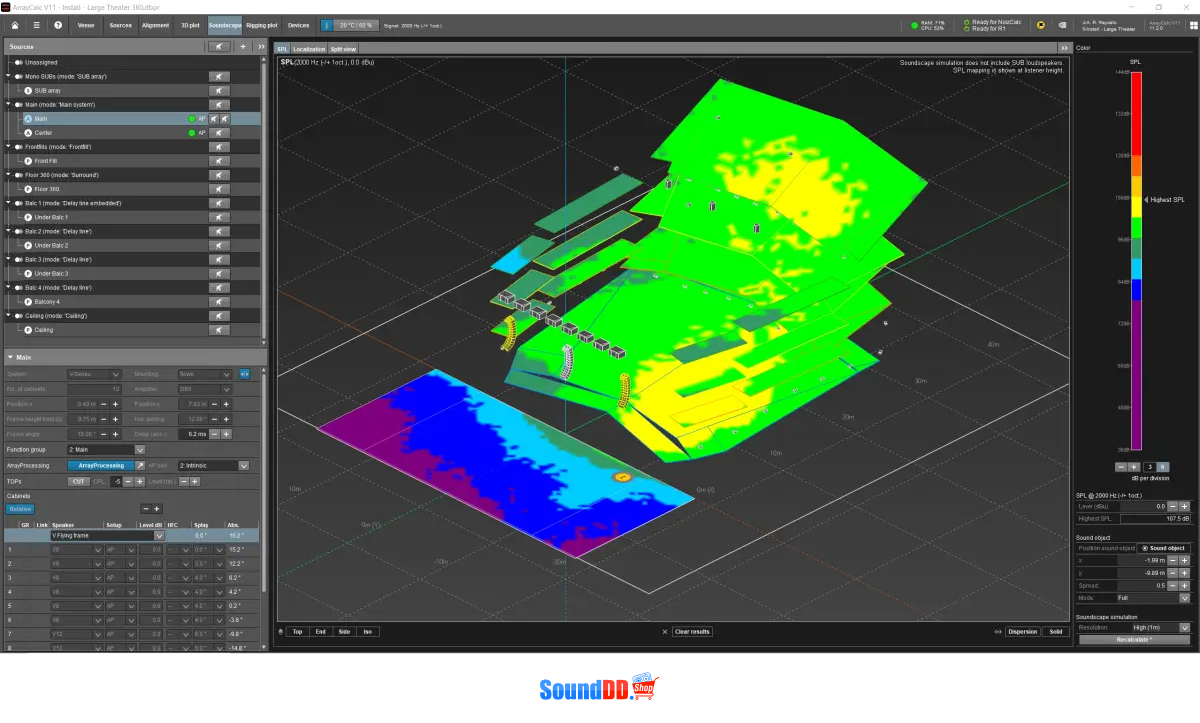Mute all sources in Sources header
1200x723 pixels.
point(219,47)
